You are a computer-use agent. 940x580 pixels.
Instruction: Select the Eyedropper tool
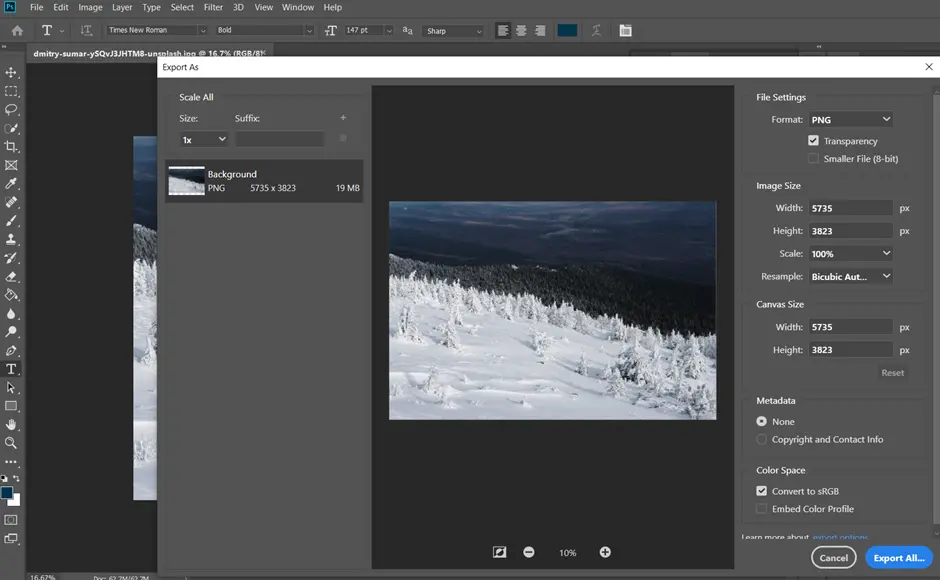pyautogui.click(x=13, y=184)
